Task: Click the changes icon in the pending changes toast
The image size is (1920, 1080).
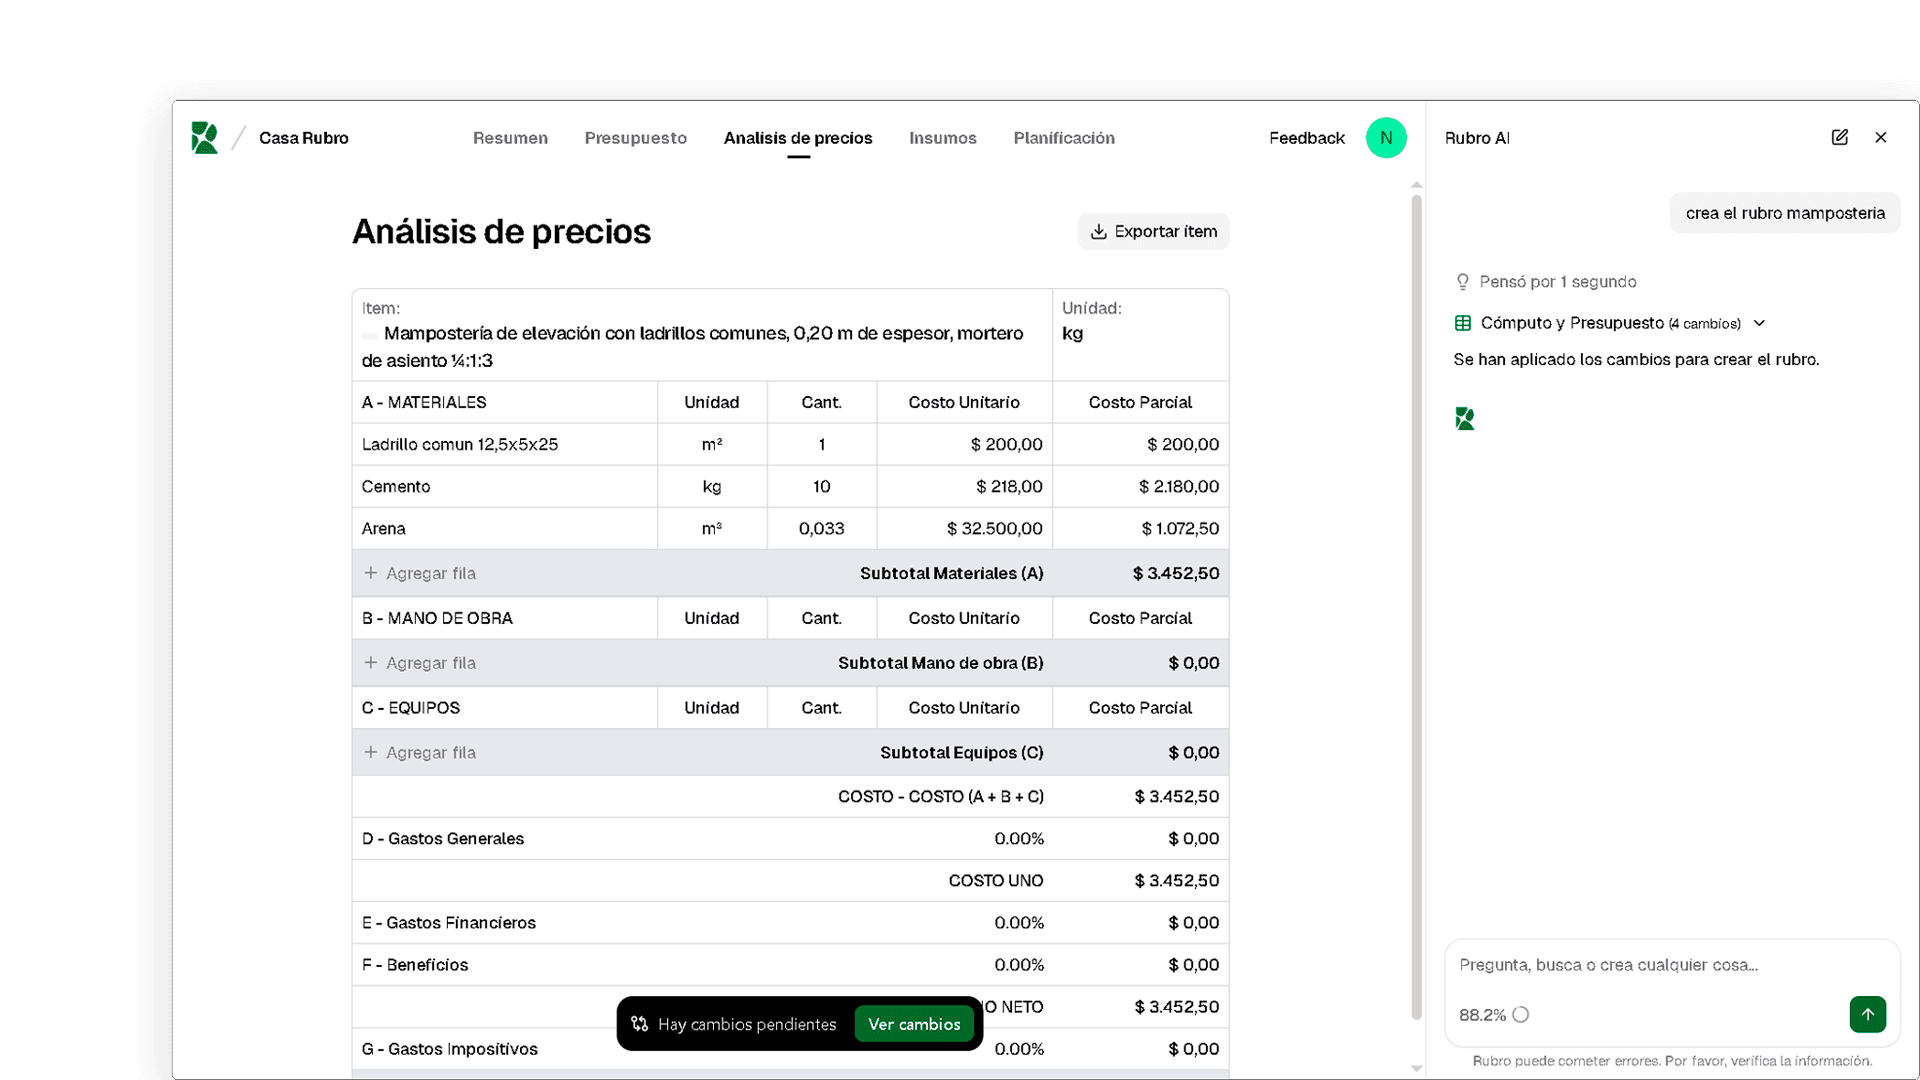Action: 639,1024
